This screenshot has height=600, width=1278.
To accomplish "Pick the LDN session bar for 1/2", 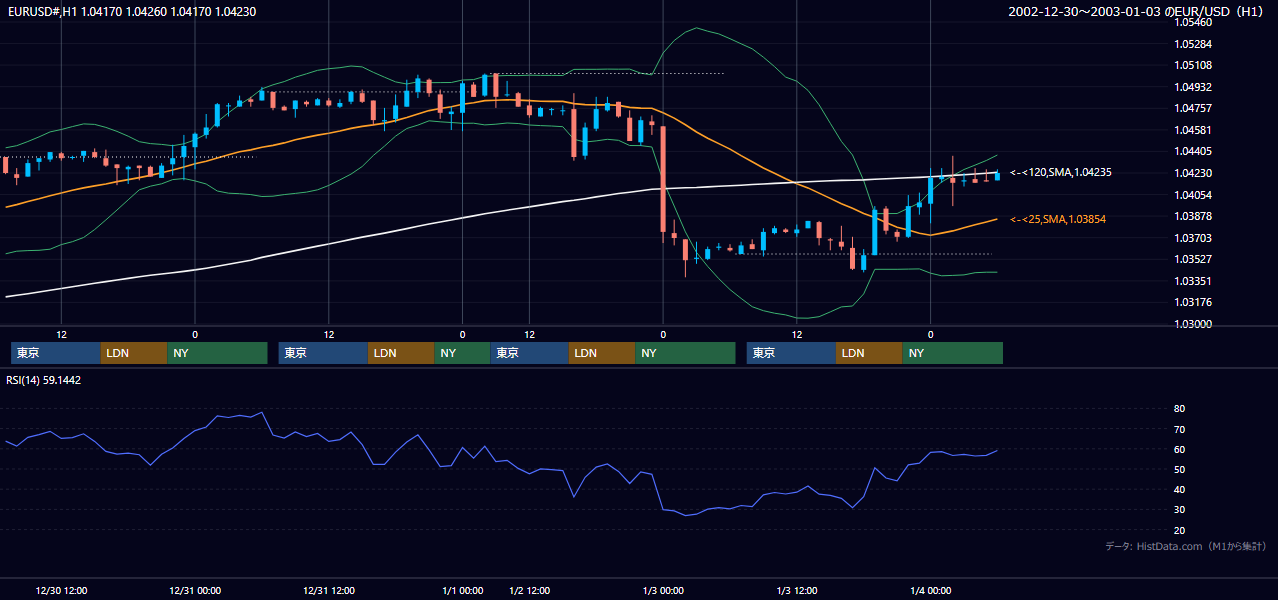I will point(602,353).
